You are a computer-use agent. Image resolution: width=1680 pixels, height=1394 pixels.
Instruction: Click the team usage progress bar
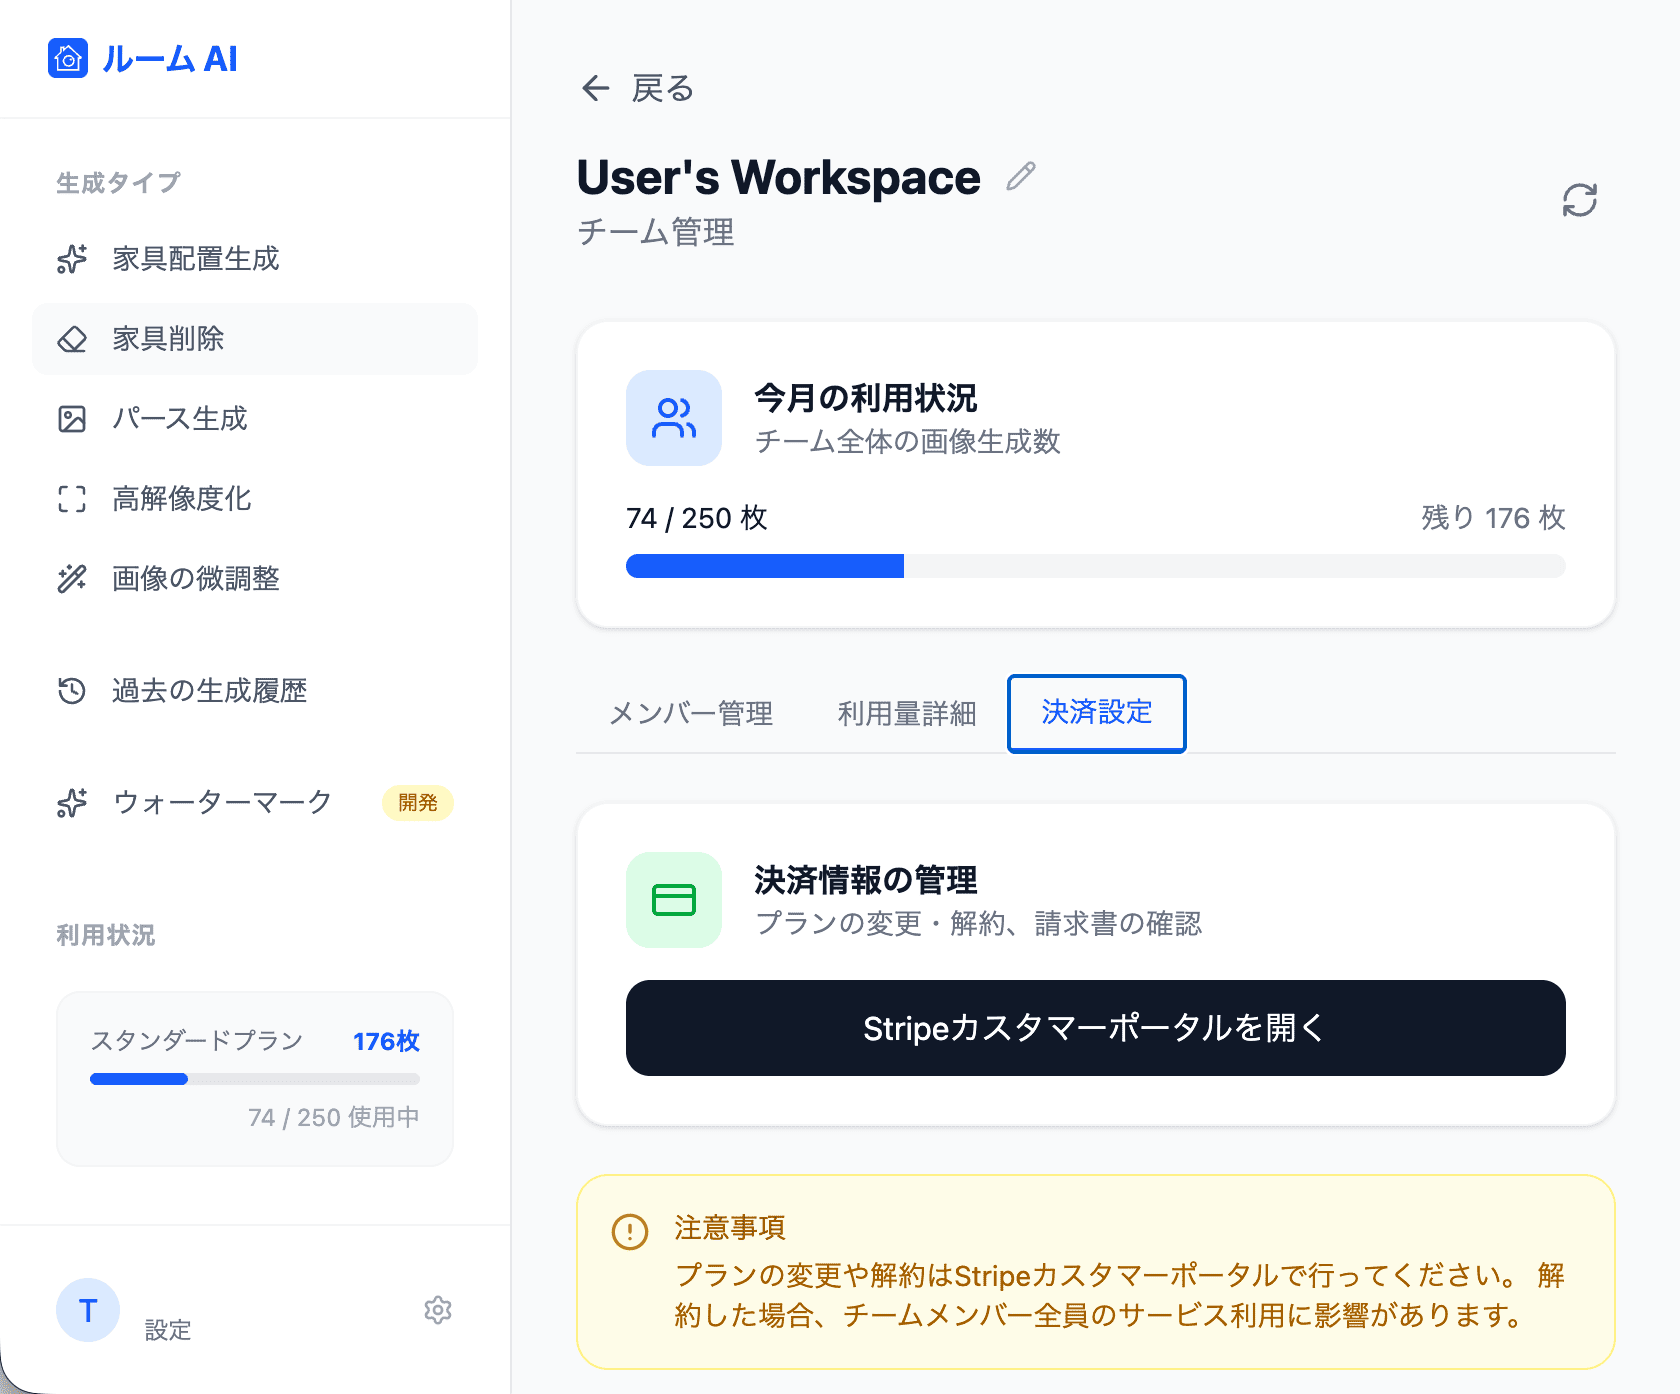pyautogui.click(x=1095, y=566)
